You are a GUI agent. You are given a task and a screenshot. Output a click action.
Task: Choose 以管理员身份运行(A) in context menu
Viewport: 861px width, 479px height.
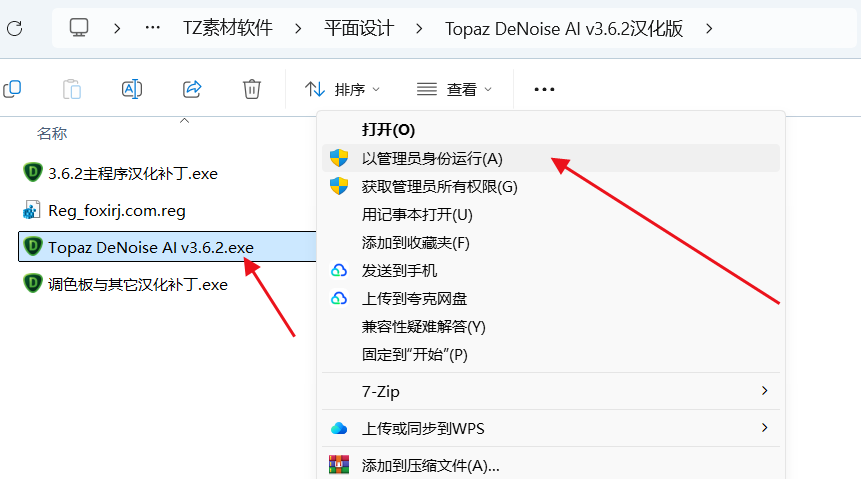551,158
